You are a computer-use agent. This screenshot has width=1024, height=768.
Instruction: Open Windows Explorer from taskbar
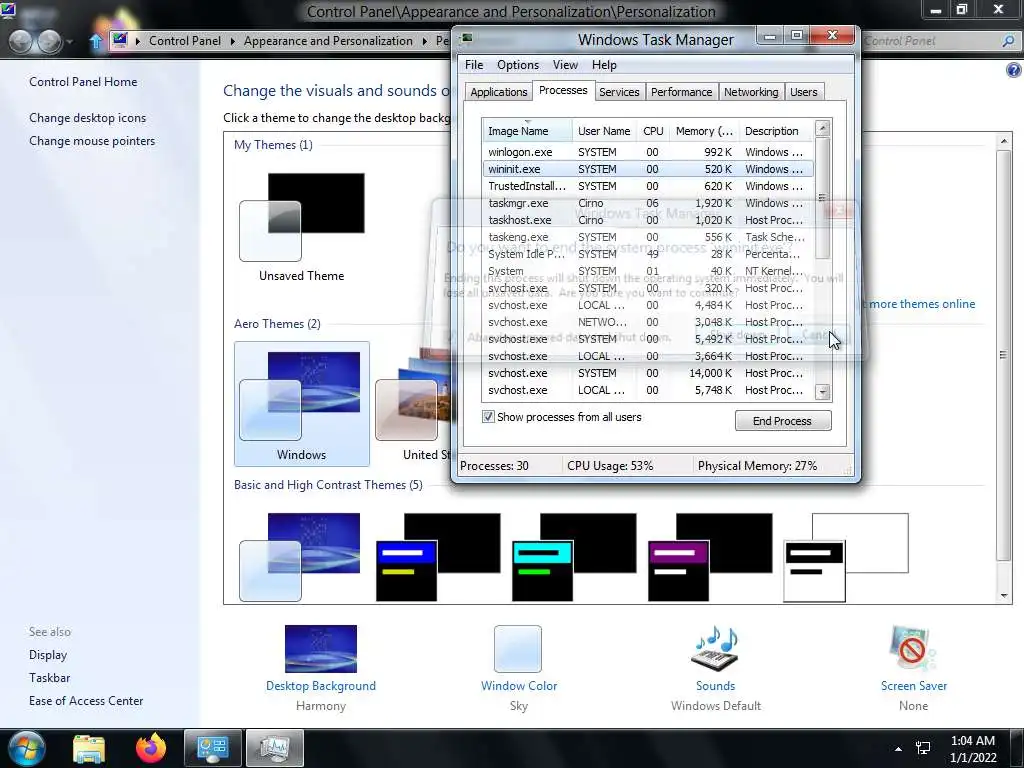pyautogui.click(x=88, y=748)
